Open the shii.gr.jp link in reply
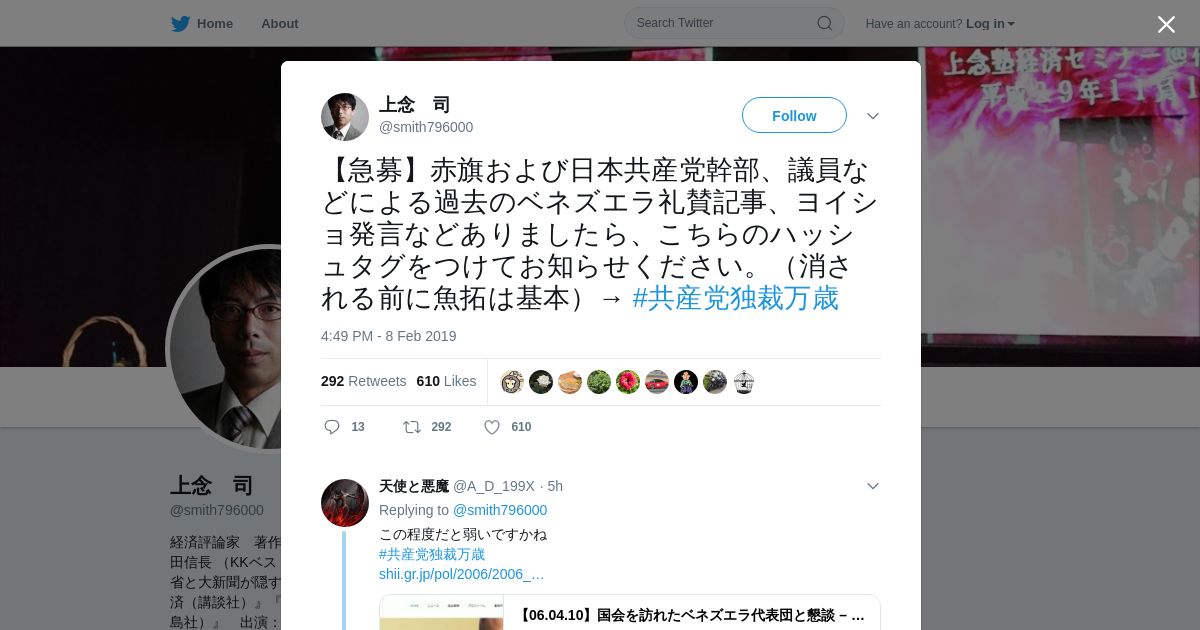Viewport: 1200px width, 630px height. 462,574
